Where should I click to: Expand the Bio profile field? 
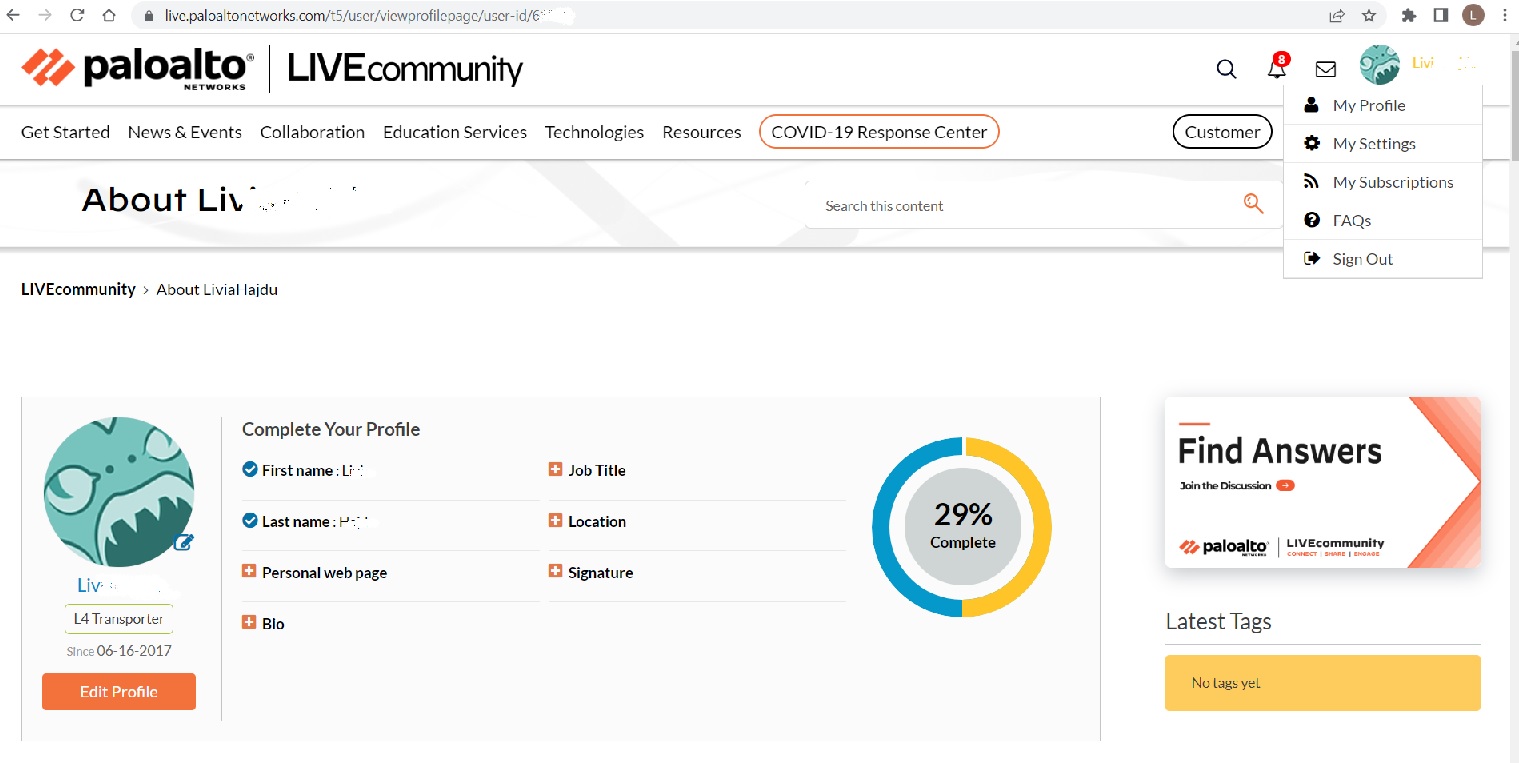(x=249, y=623)
